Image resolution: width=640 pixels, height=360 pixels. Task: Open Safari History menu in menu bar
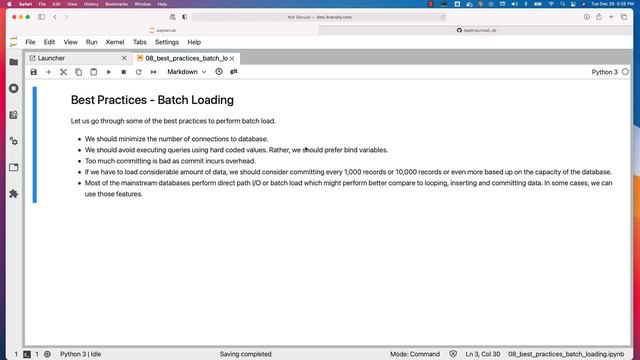tap(91, 4)
